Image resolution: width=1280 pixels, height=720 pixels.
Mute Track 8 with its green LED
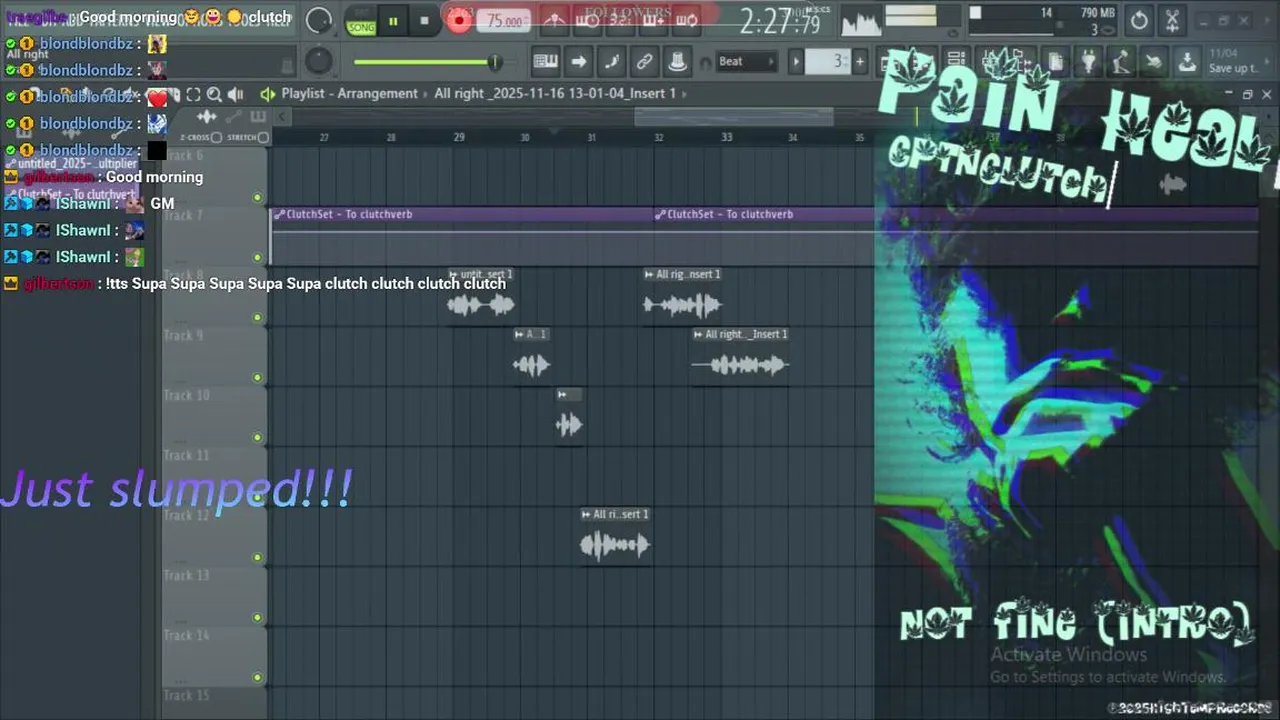258,318
